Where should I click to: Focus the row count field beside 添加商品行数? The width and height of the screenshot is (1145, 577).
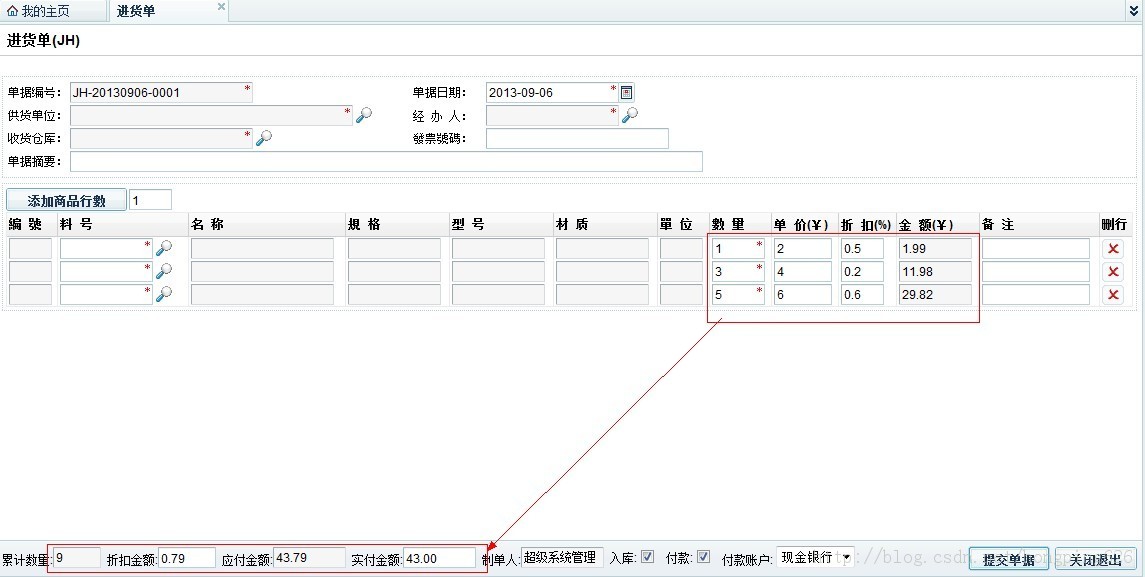point(150,200)
